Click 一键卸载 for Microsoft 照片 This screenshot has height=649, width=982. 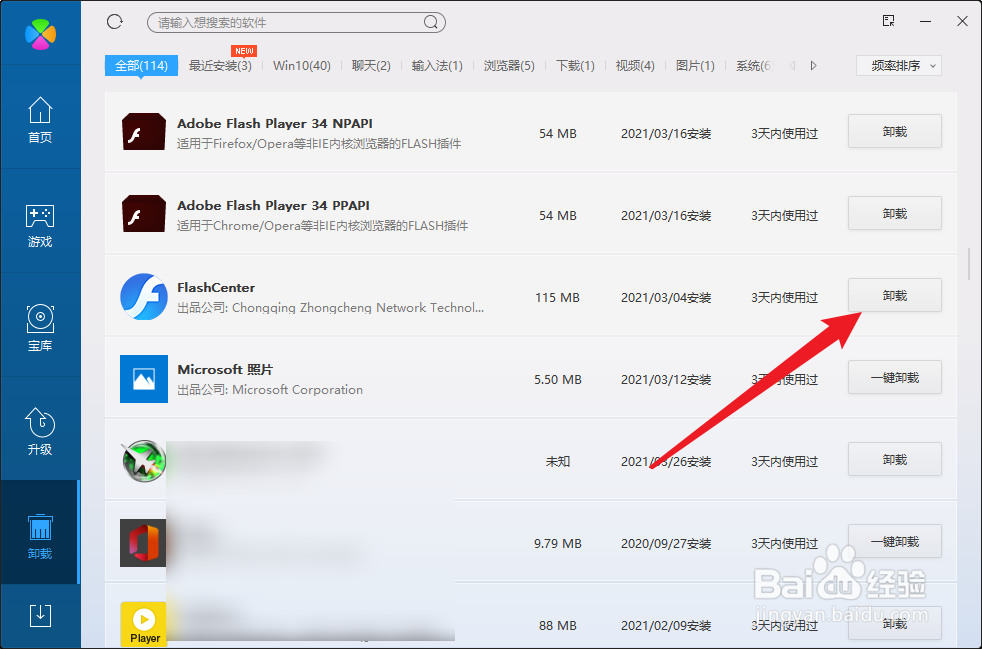coord(895,378)
